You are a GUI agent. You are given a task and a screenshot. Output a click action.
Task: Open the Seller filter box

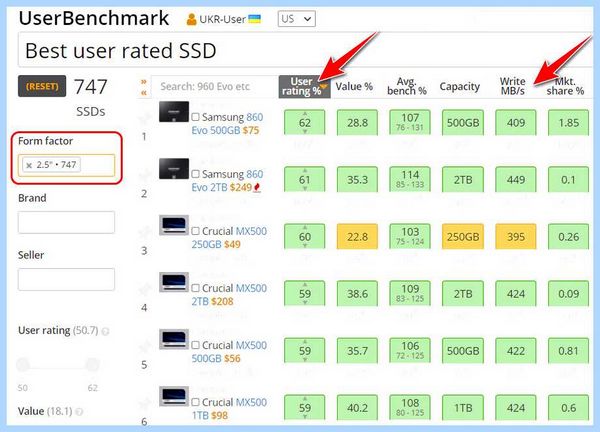pyautogui.click(x=66, y=279)
